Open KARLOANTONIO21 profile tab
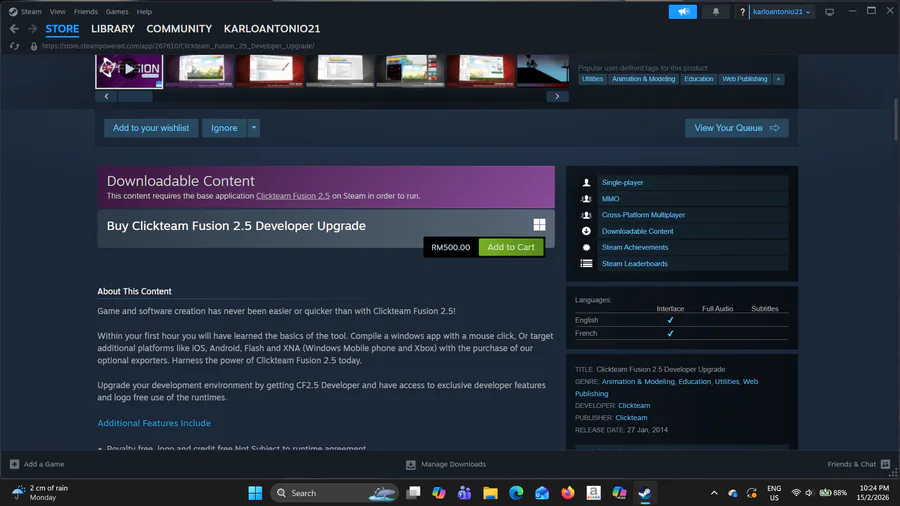The width and height of the screenshot is (900, 506). pos(272,29)
